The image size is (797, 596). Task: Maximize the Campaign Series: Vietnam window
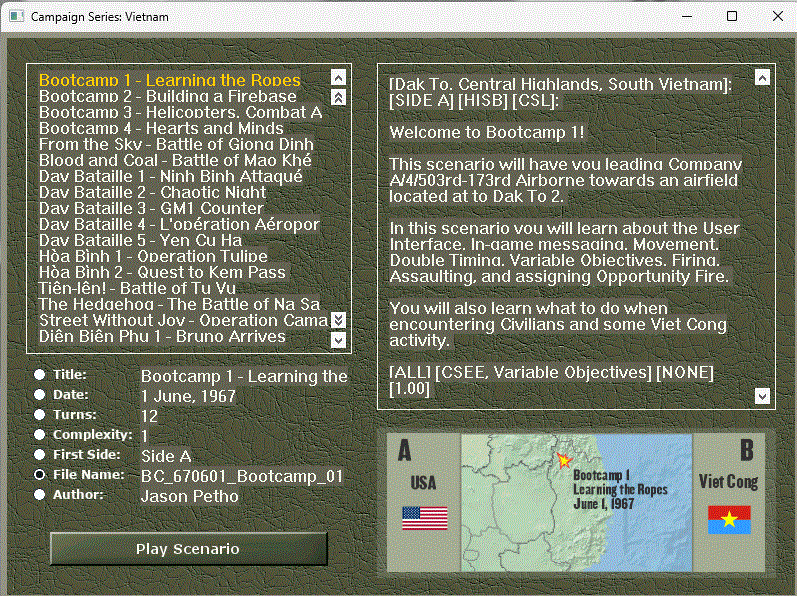point(732,16)
